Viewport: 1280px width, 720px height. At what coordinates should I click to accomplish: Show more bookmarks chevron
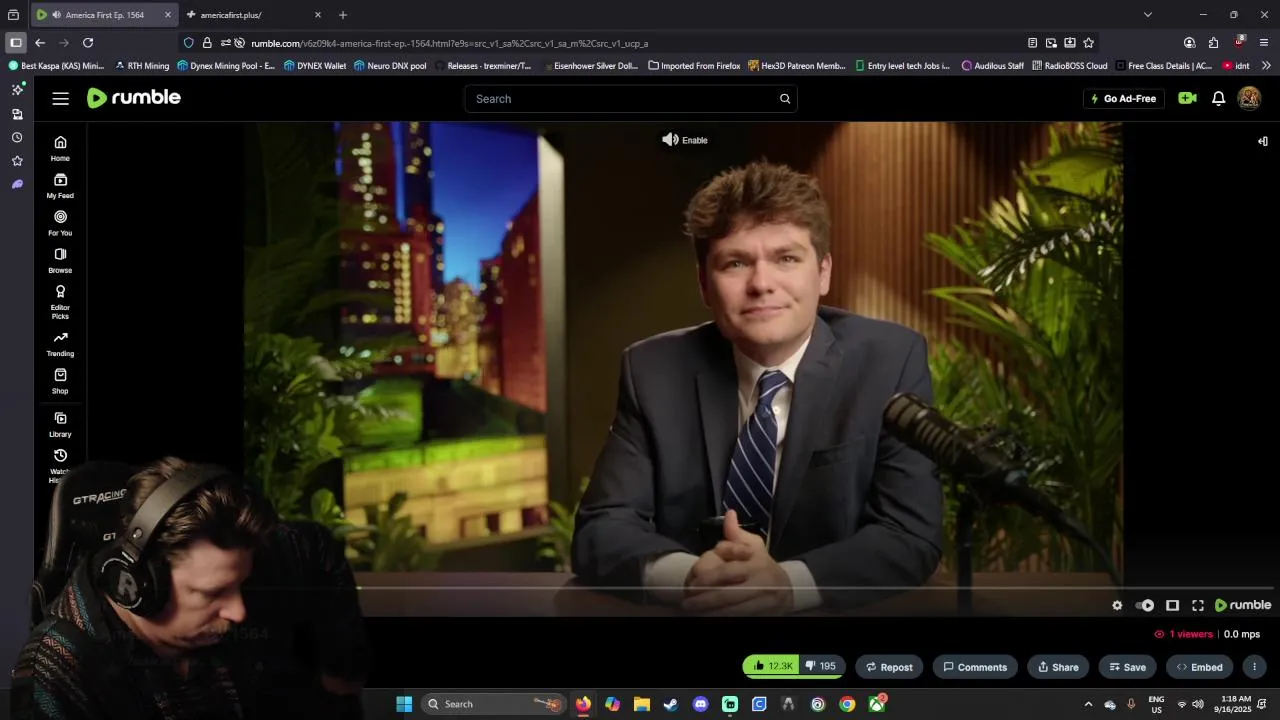tap(1266, 66)
